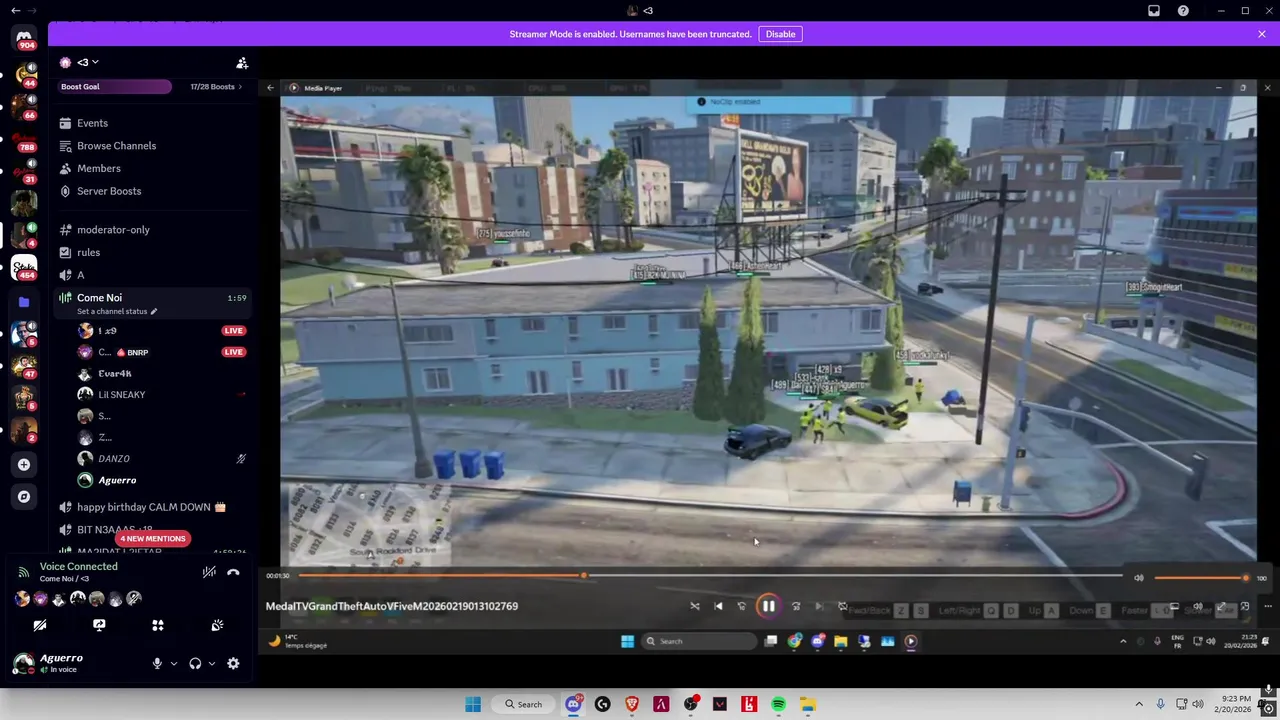The height and width of the screenshot is (720, 1280).
Task: Open Discord Direct Messages home icon
Action: tap(24, 38)
